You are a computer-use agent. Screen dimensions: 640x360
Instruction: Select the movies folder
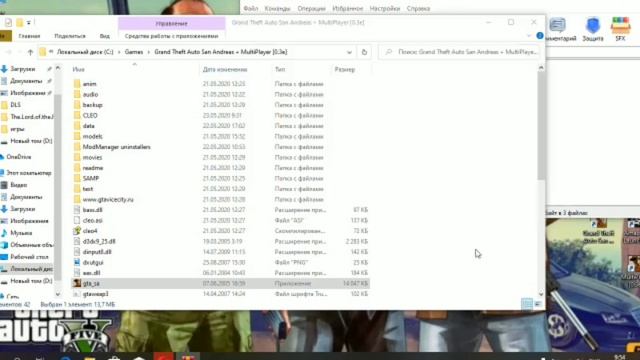[92, 158]
